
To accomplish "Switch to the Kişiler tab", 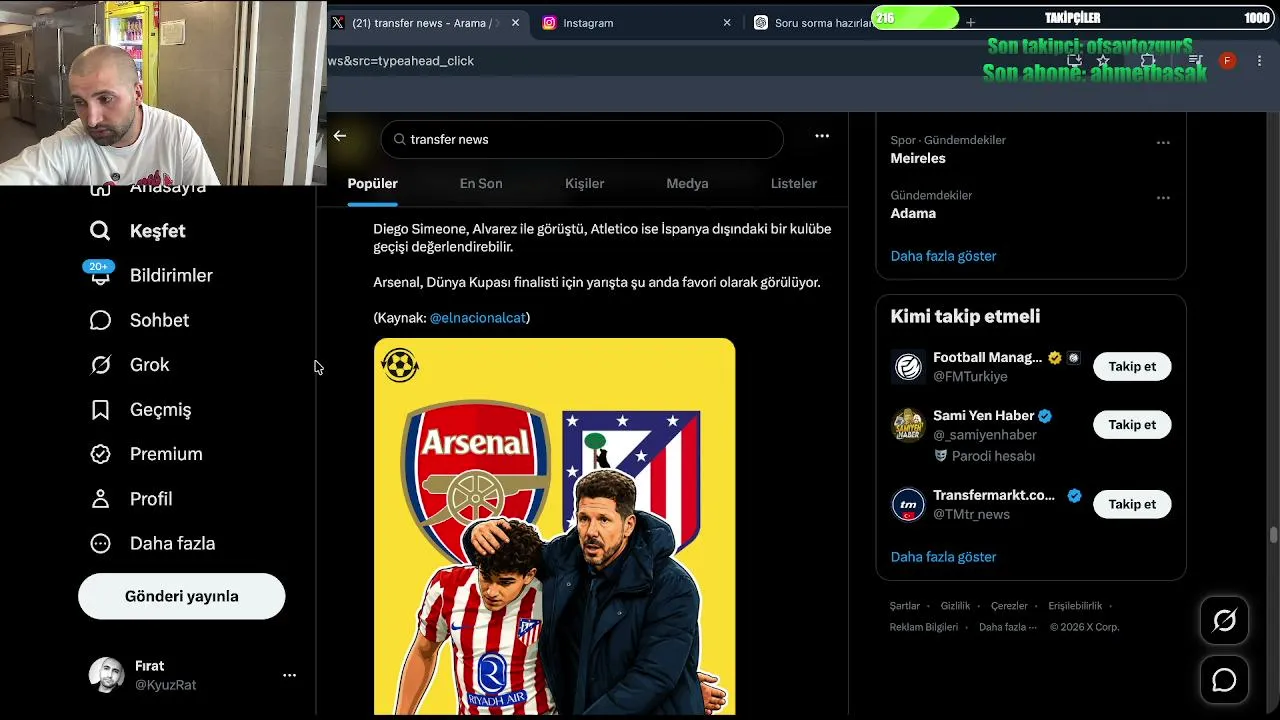I will point(585,184).
